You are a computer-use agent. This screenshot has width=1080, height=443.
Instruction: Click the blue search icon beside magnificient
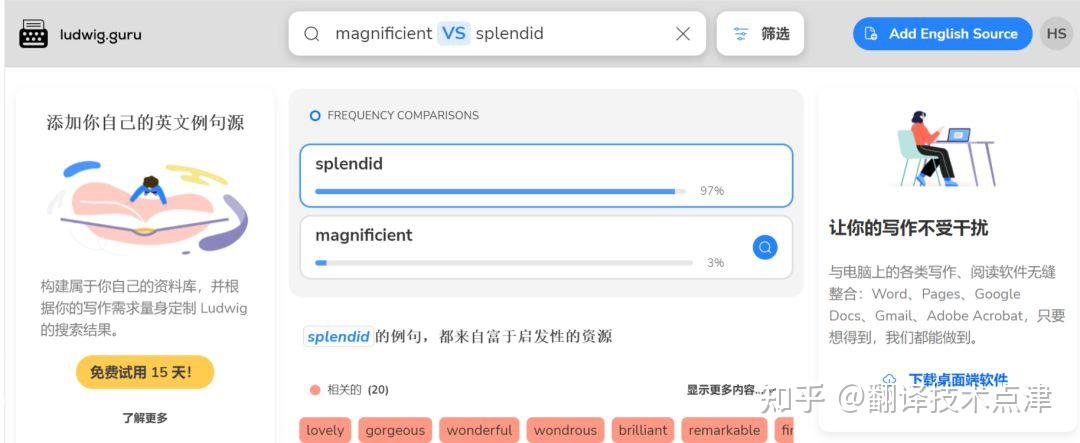765,246
